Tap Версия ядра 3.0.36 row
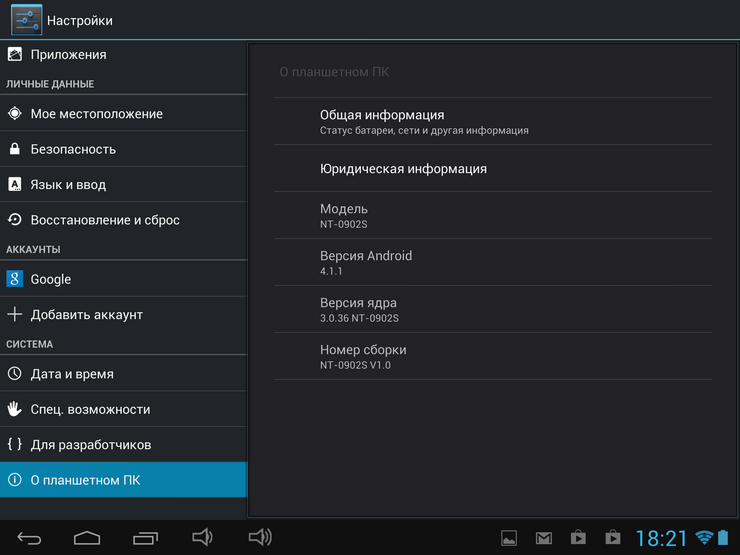Screen dimensions: 740x555 493,309
